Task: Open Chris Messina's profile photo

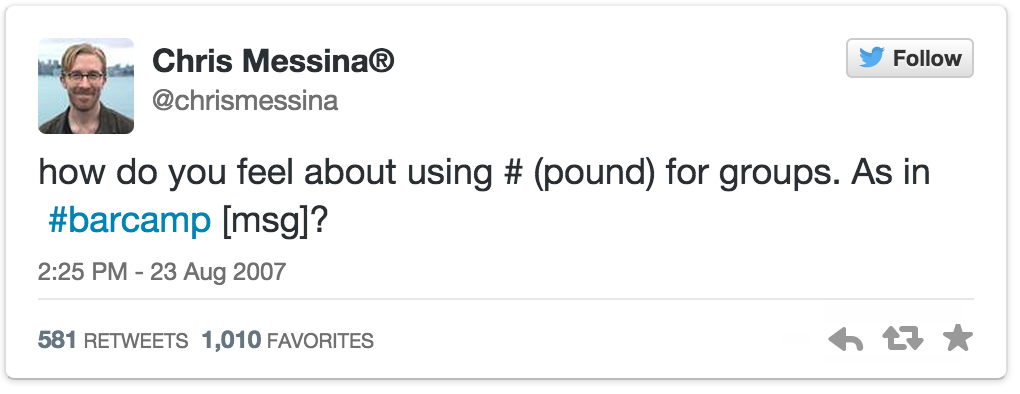Action: 86,86
